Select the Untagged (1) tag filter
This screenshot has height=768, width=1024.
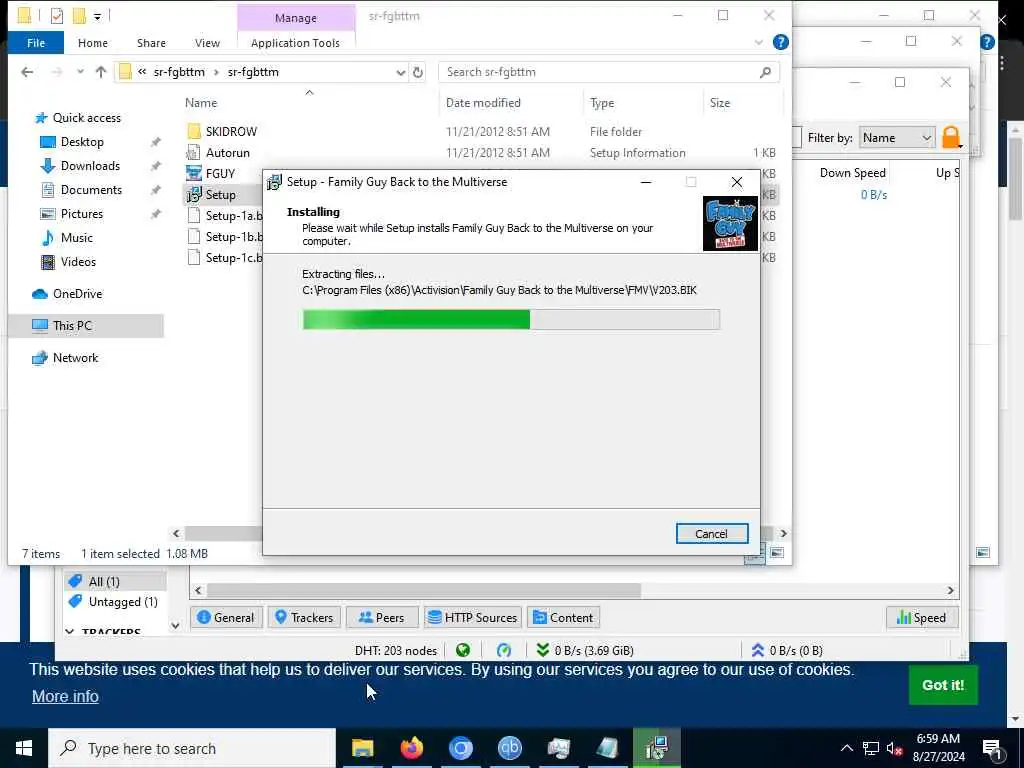[114, 601]
